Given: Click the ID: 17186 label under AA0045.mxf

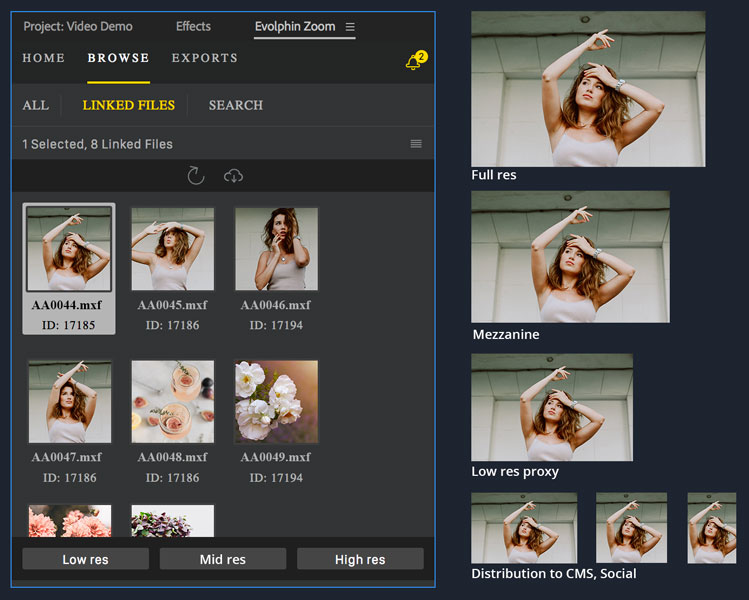Looking at the screenshot, I should [172, 325].
